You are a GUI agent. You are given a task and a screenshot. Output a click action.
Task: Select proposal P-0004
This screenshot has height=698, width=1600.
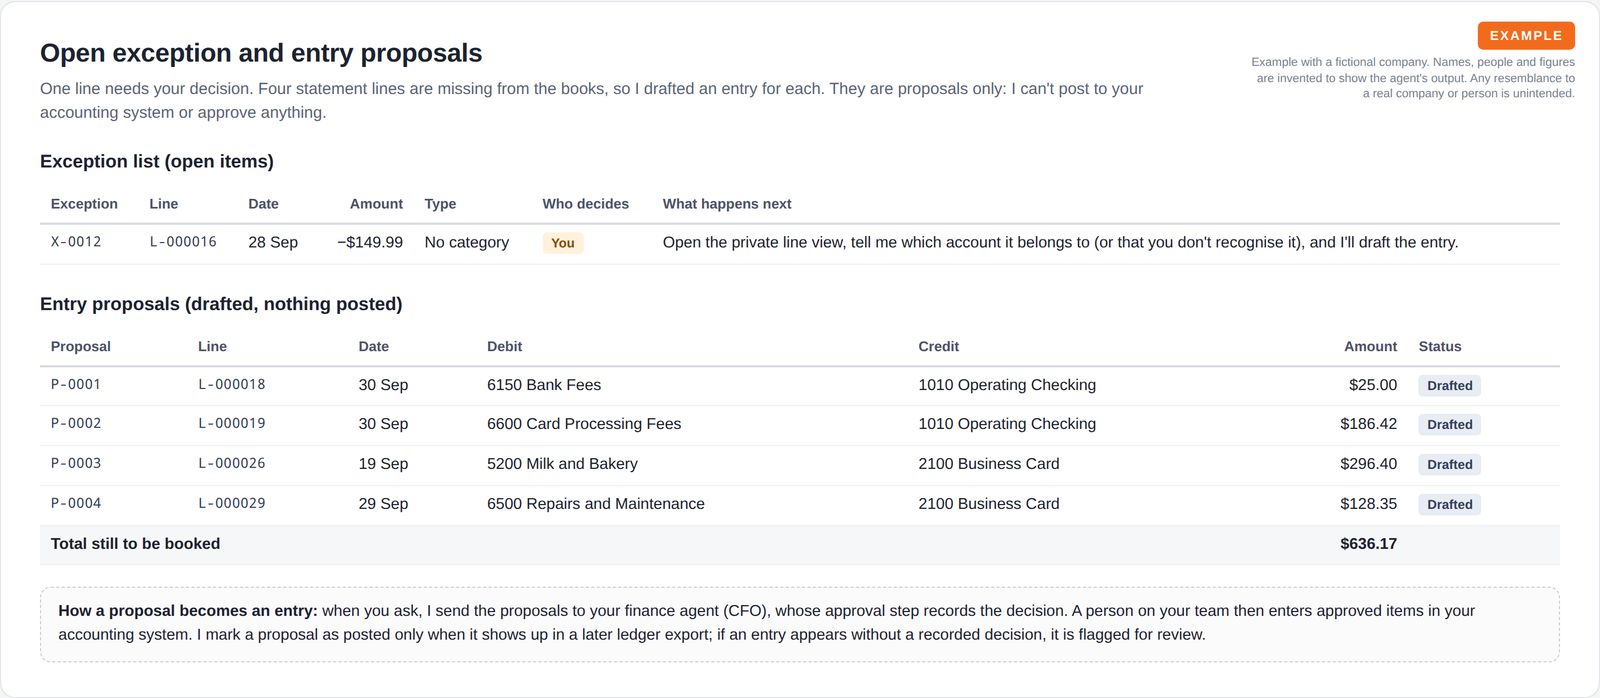[x=76, y=503]
